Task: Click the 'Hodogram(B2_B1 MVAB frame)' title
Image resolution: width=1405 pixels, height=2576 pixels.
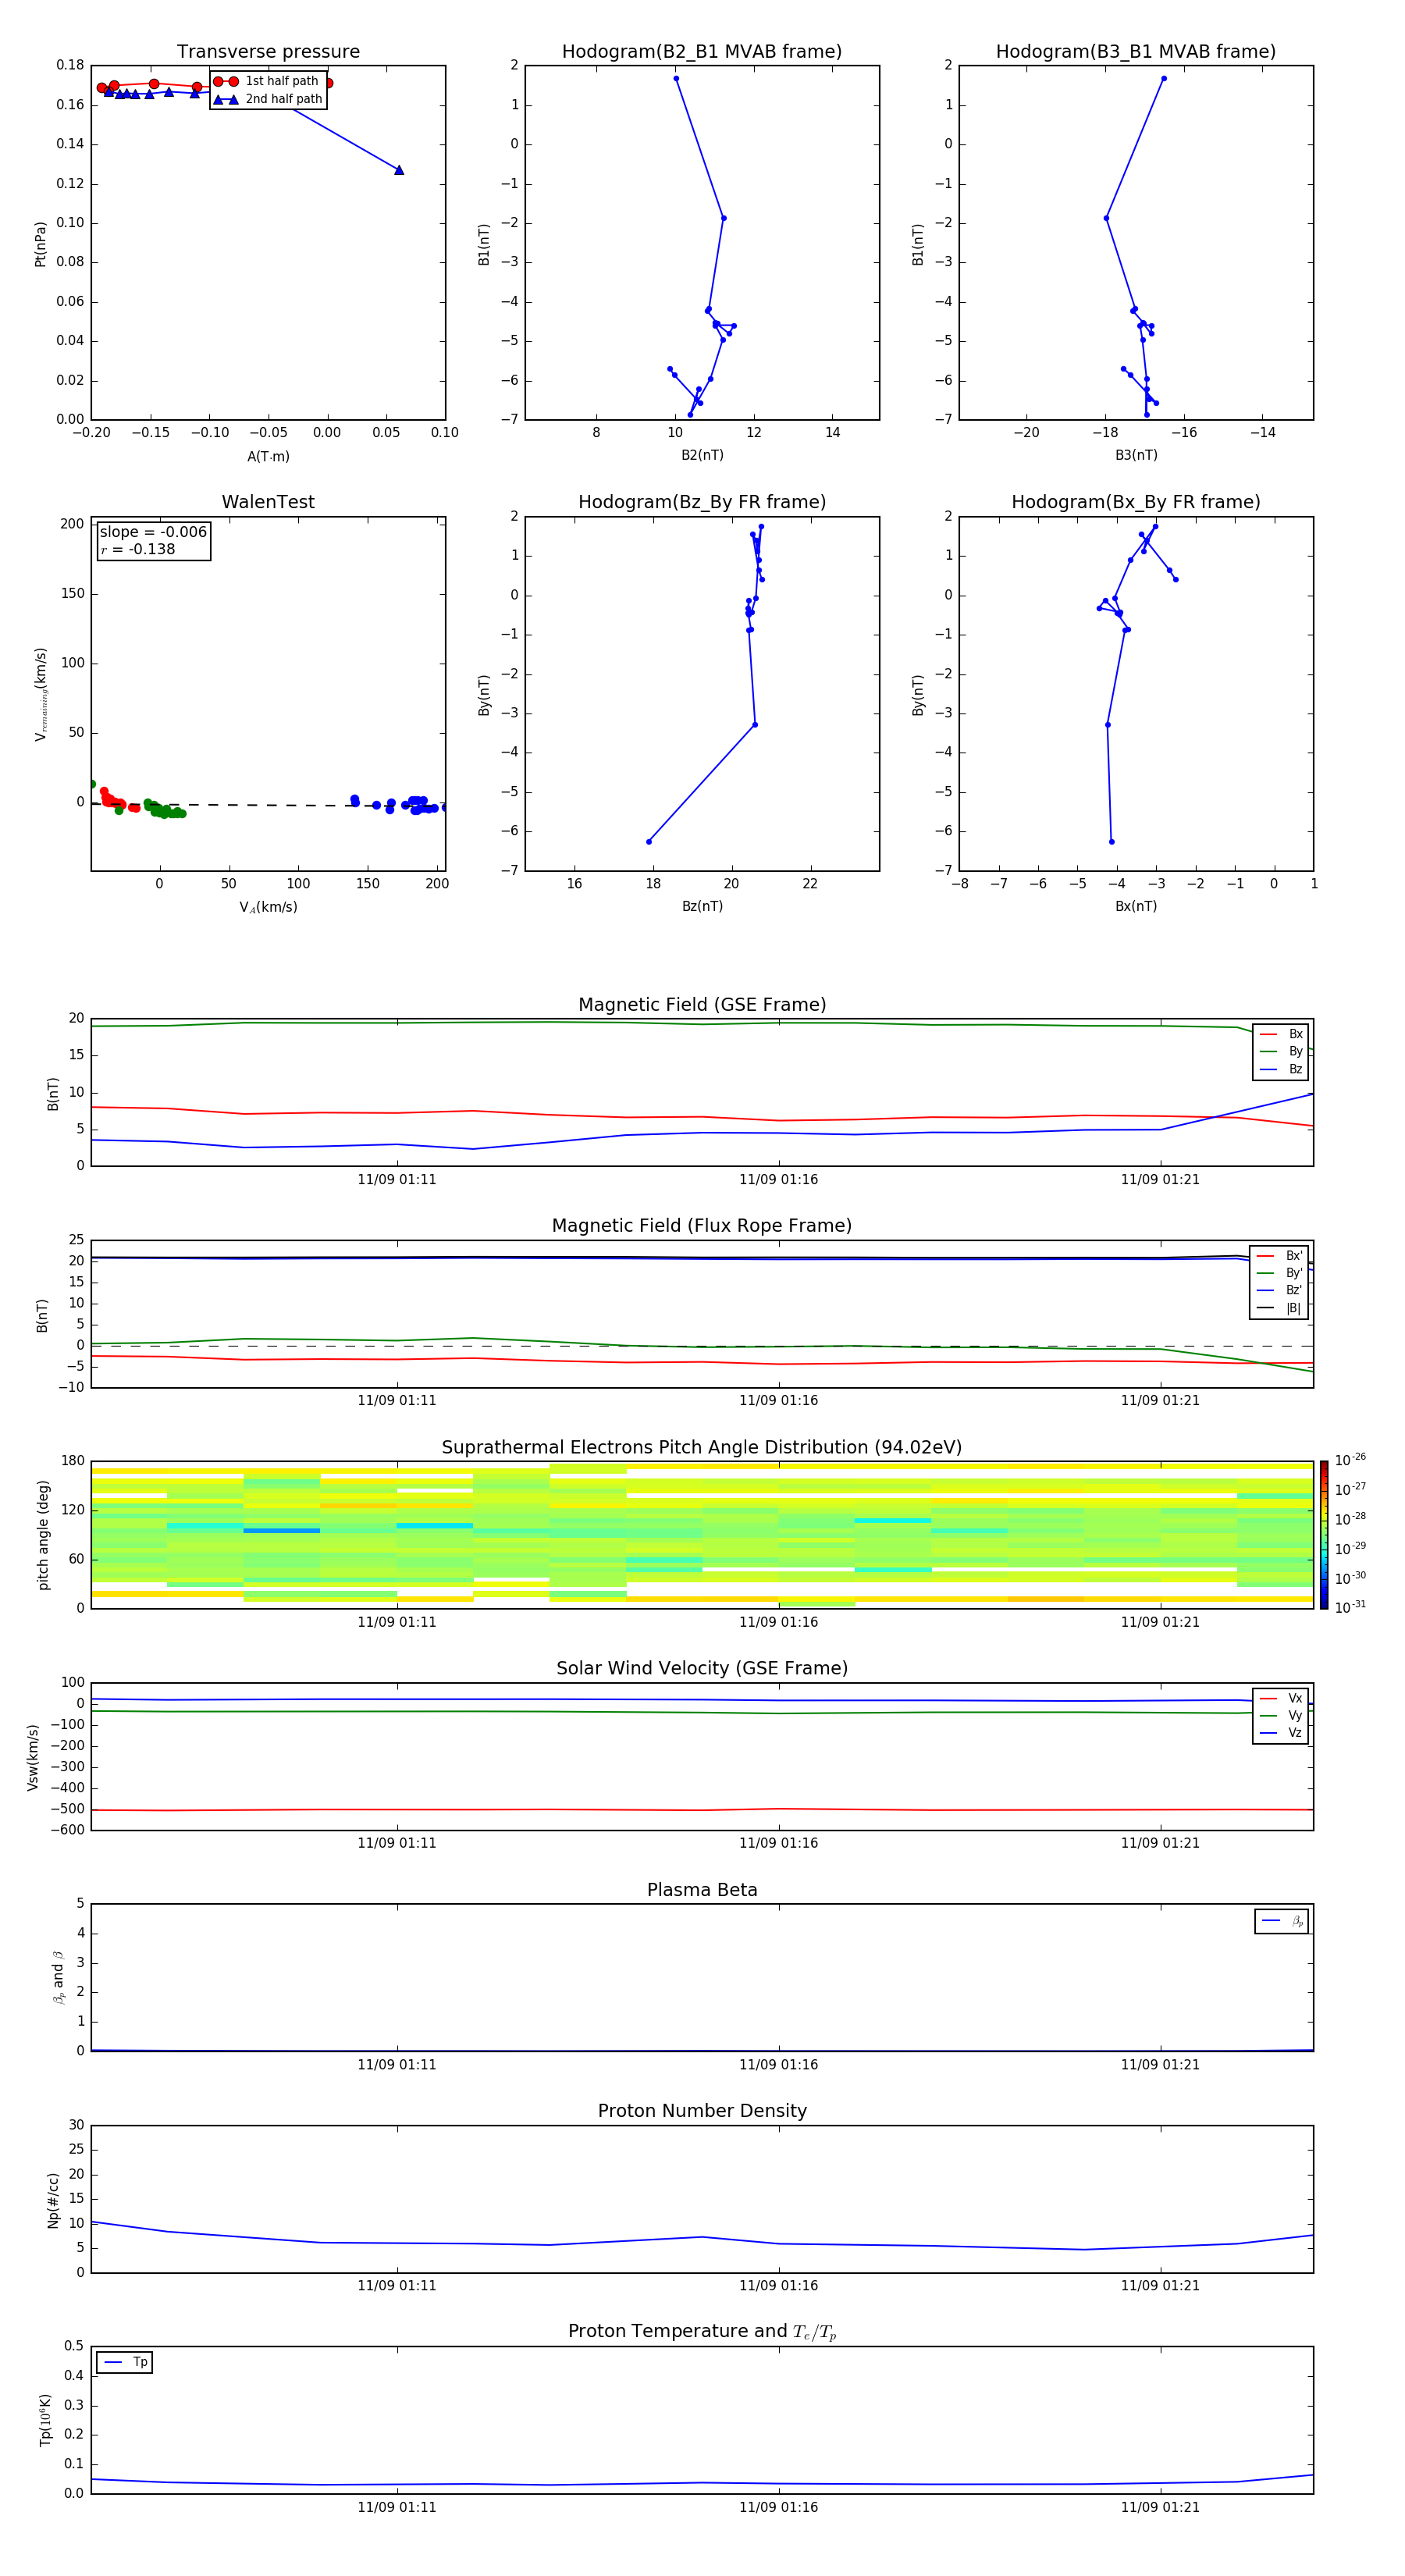Action: (702, 52)
